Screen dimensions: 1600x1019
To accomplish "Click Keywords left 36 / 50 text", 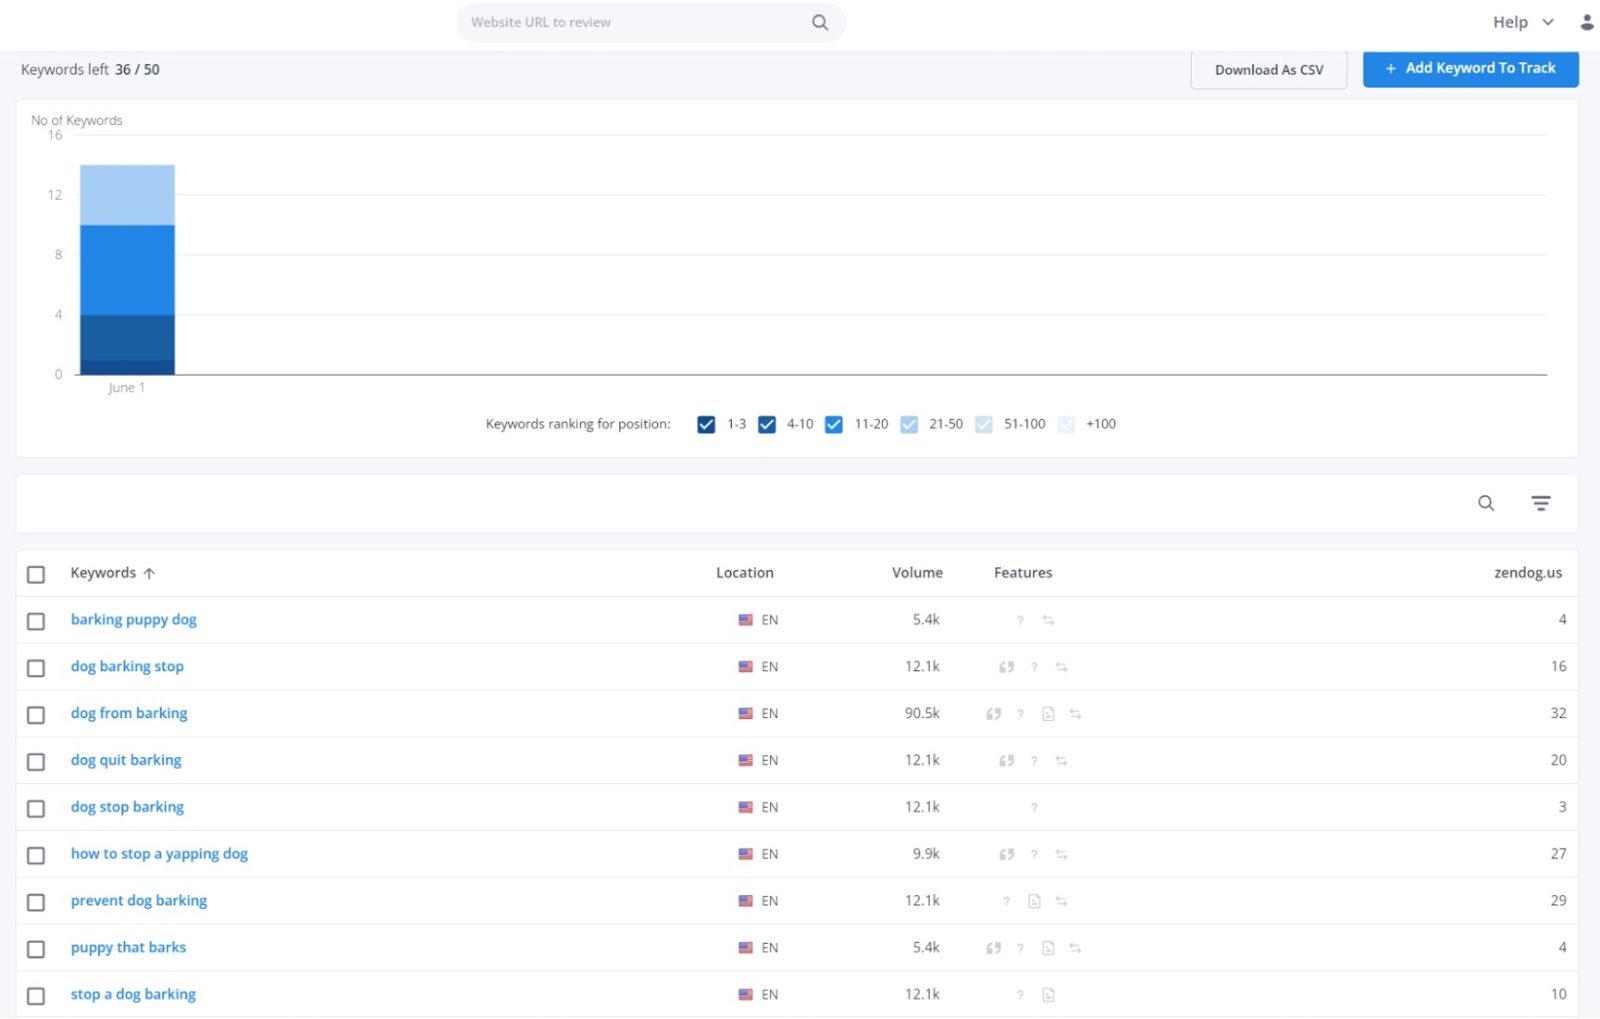I will click(90, 70).
